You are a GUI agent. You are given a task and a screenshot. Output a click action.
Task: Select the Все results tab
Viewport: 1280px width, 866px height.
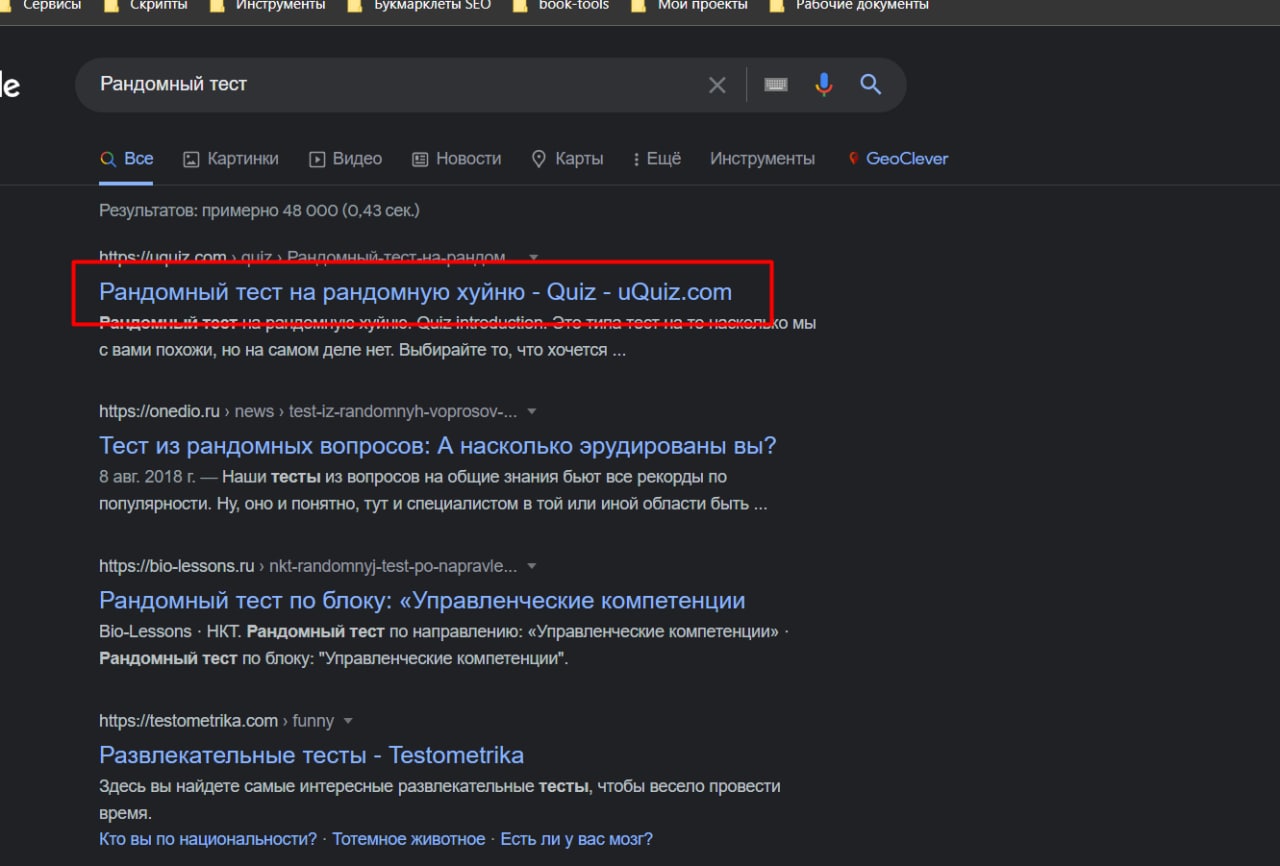[126, 159]
